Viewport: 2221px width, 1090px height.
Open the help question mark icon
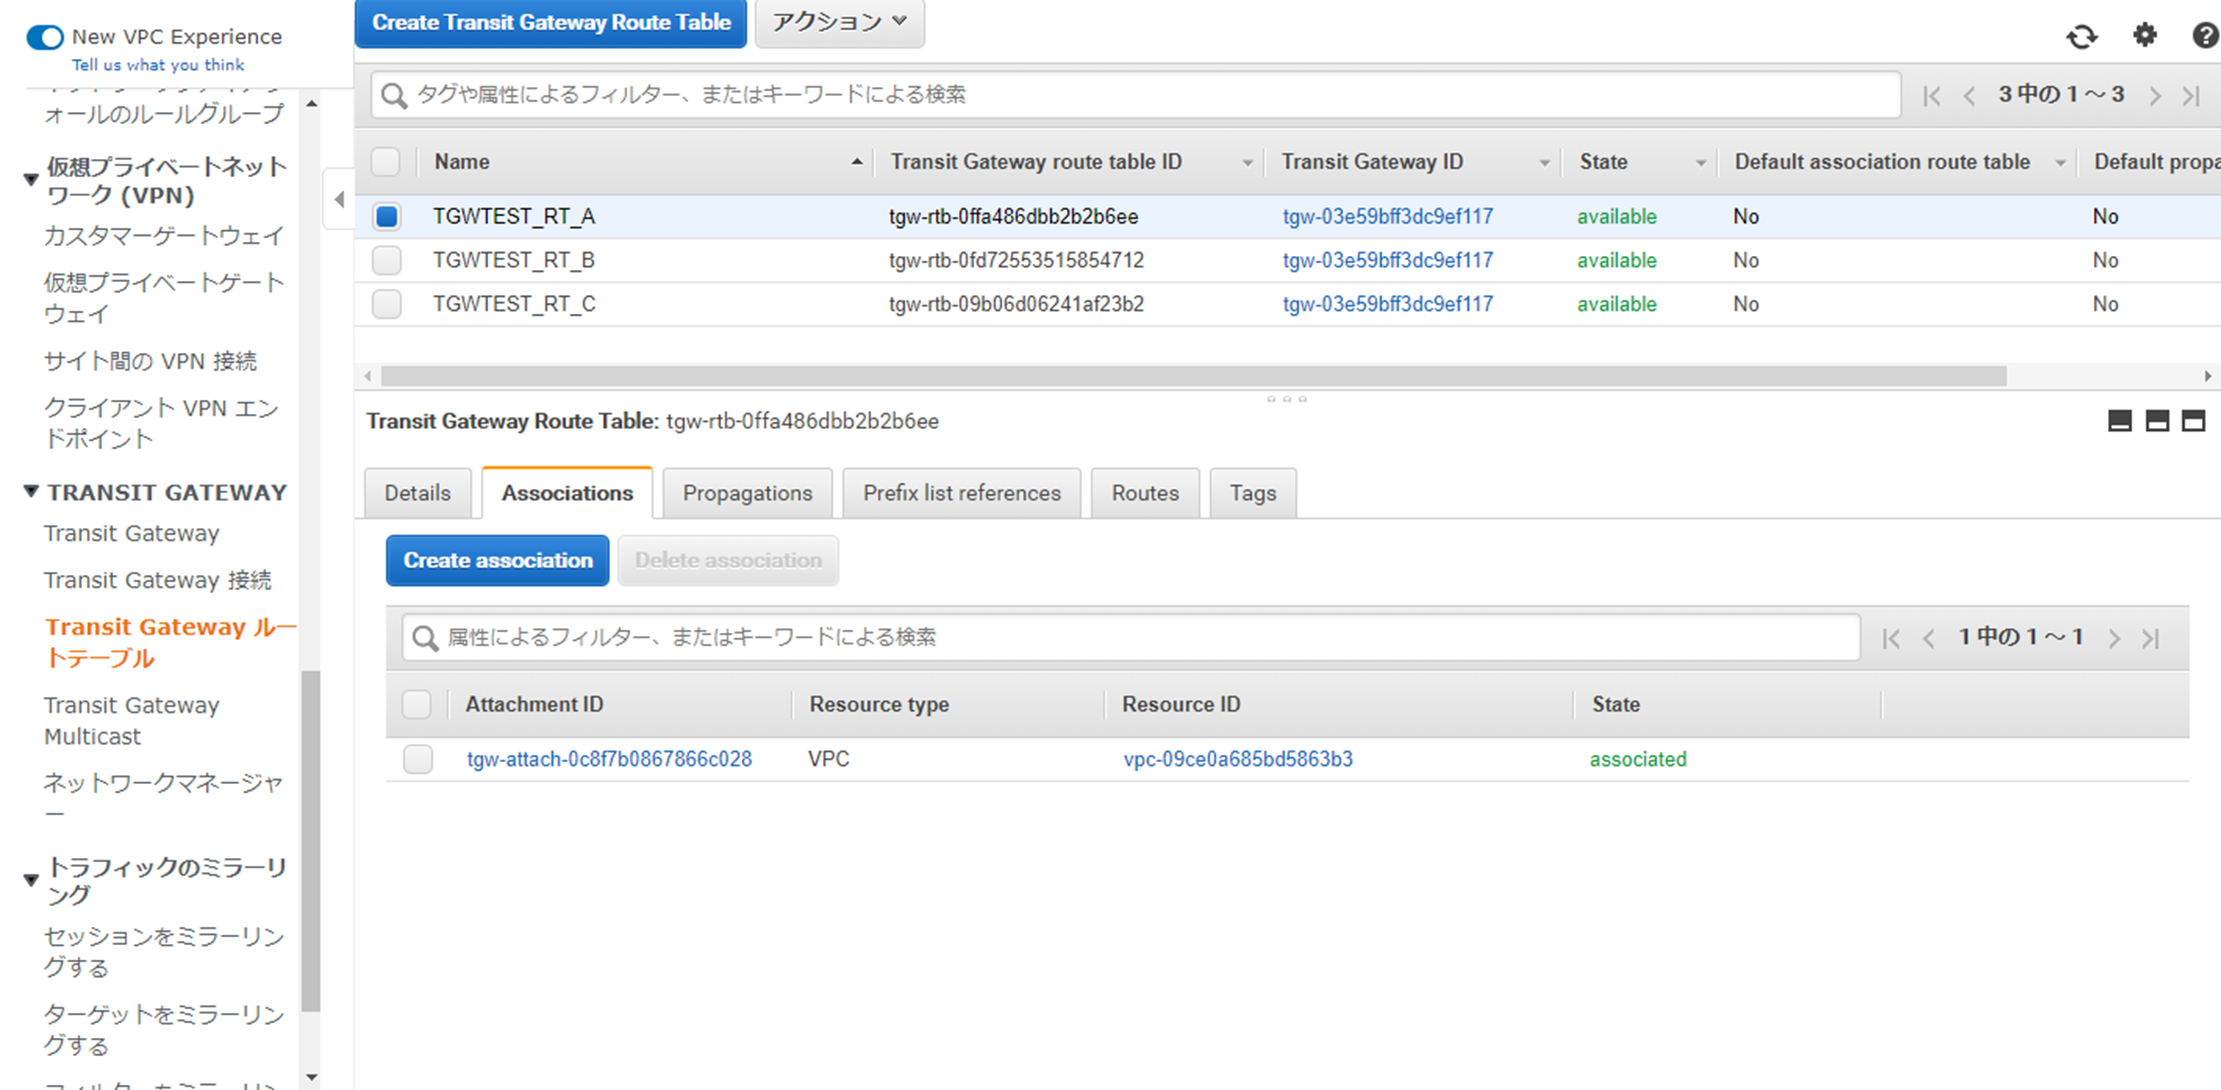pyautogui.click(x=2205, y=36)
